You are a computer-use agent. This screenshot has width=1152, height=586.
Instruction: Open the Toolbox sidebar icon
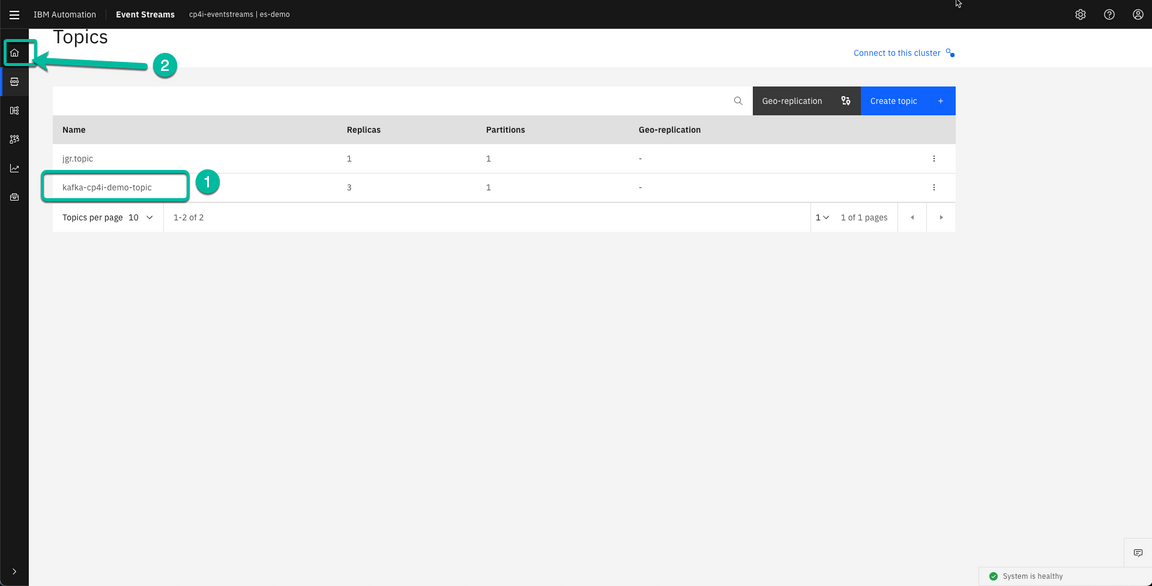pyautogui.click(x=14, y=196)
